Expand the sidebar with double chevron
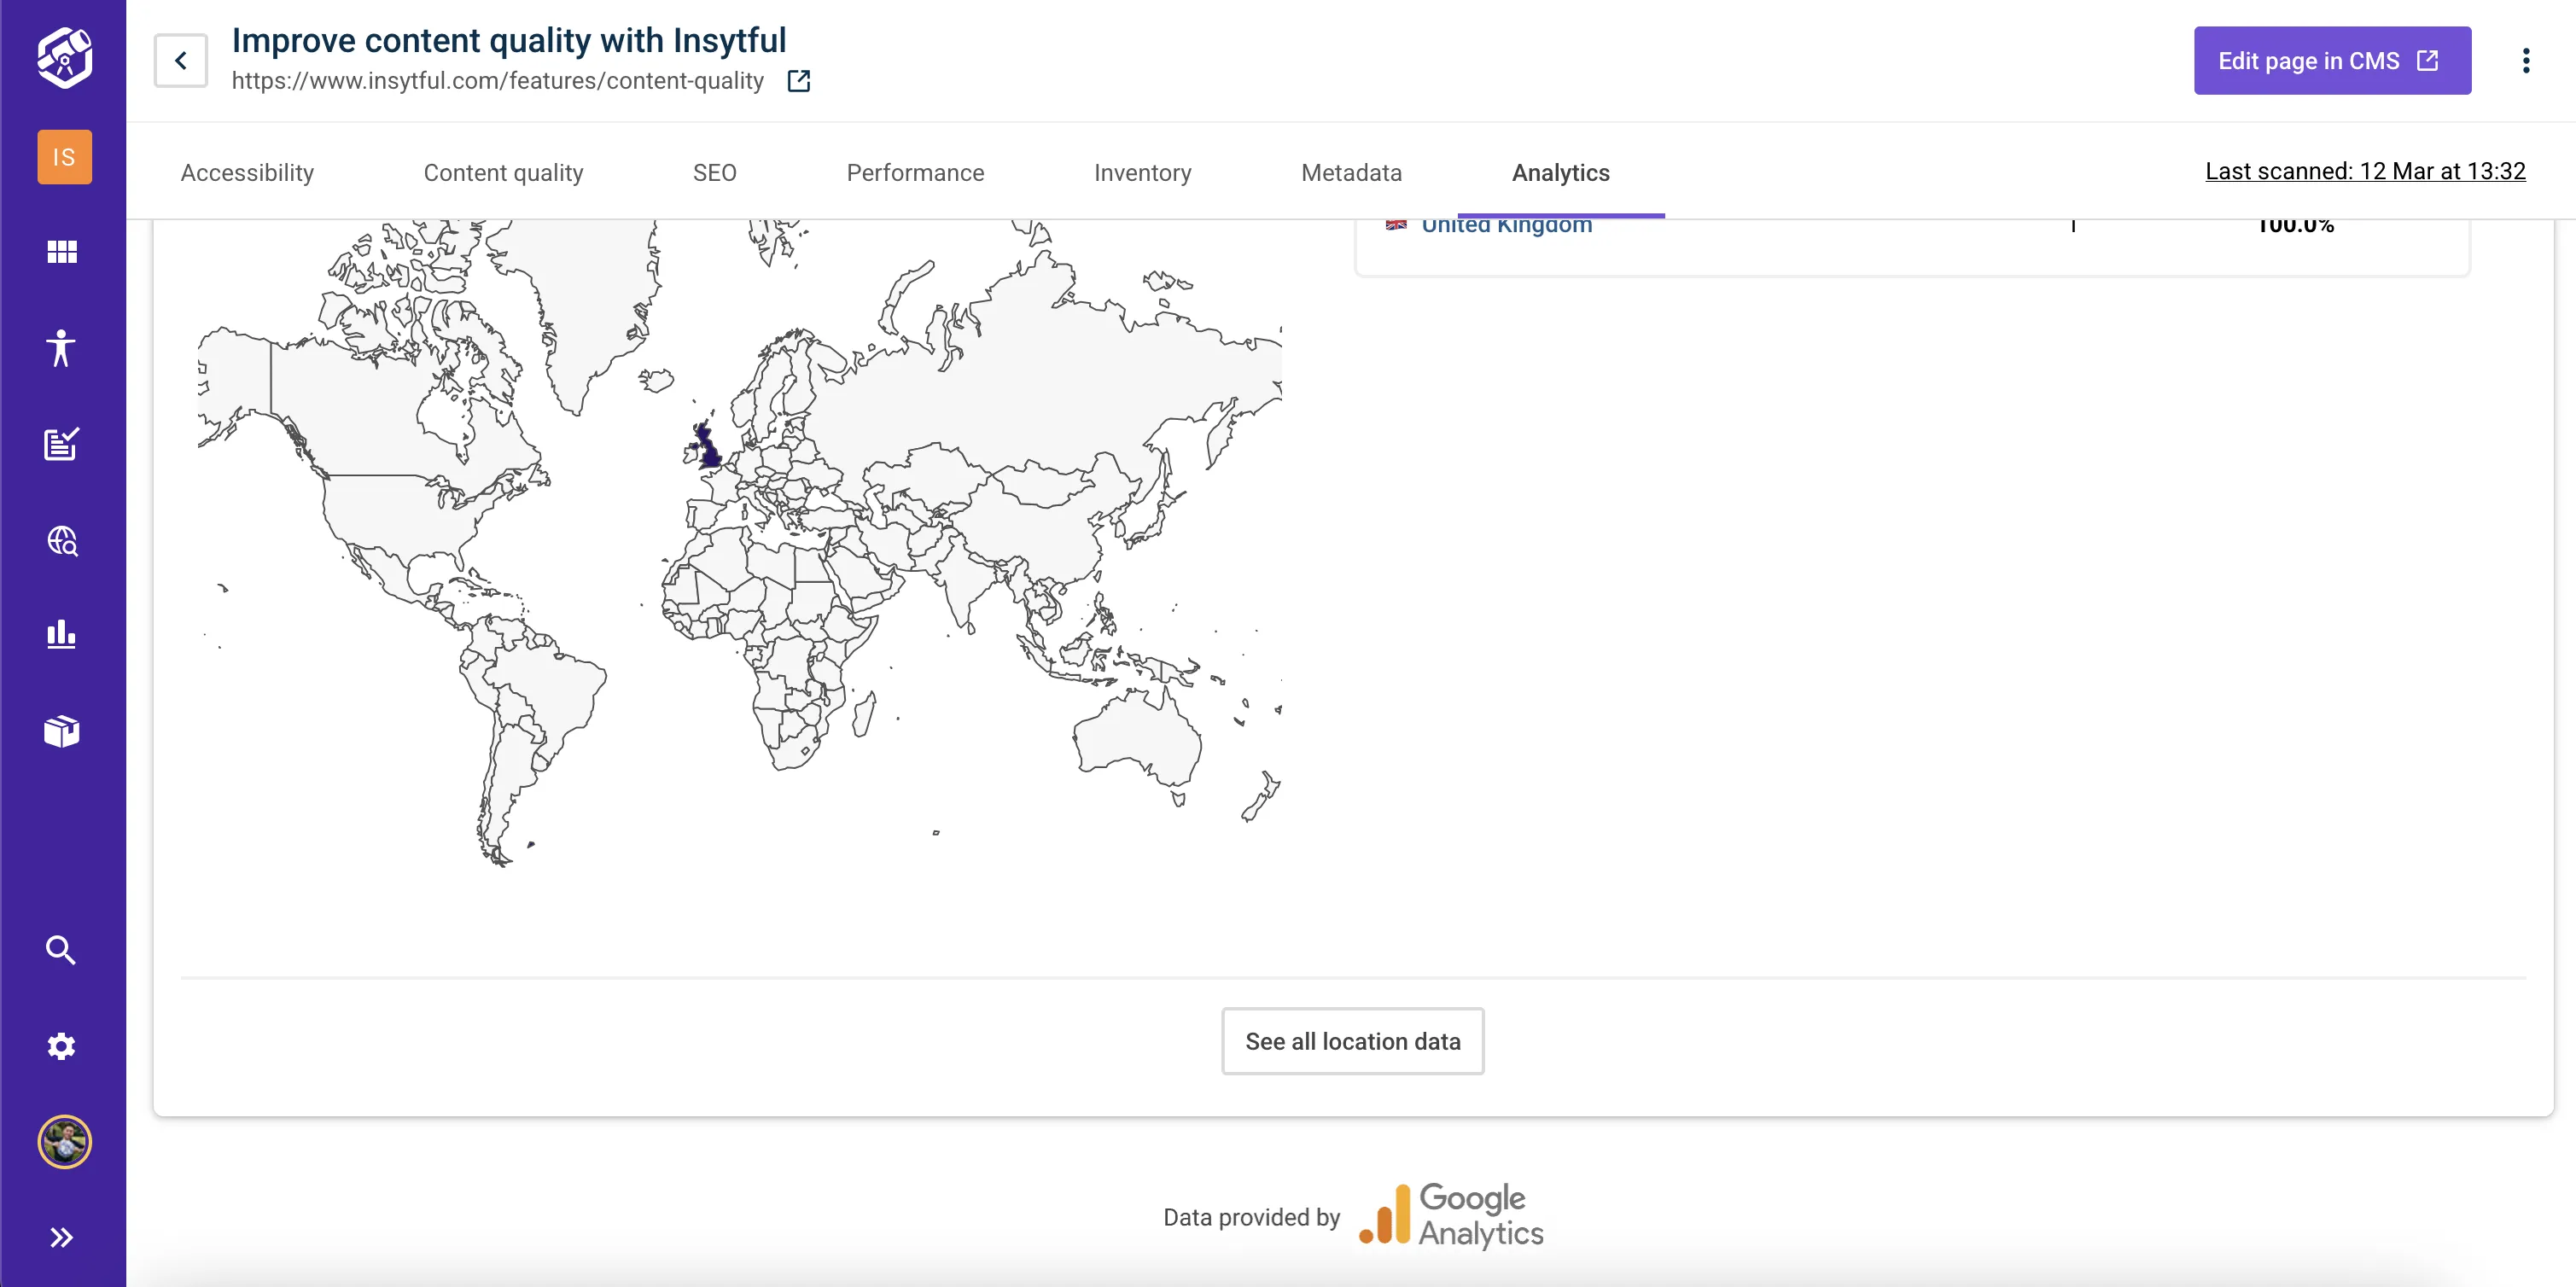 [61, 1238]
